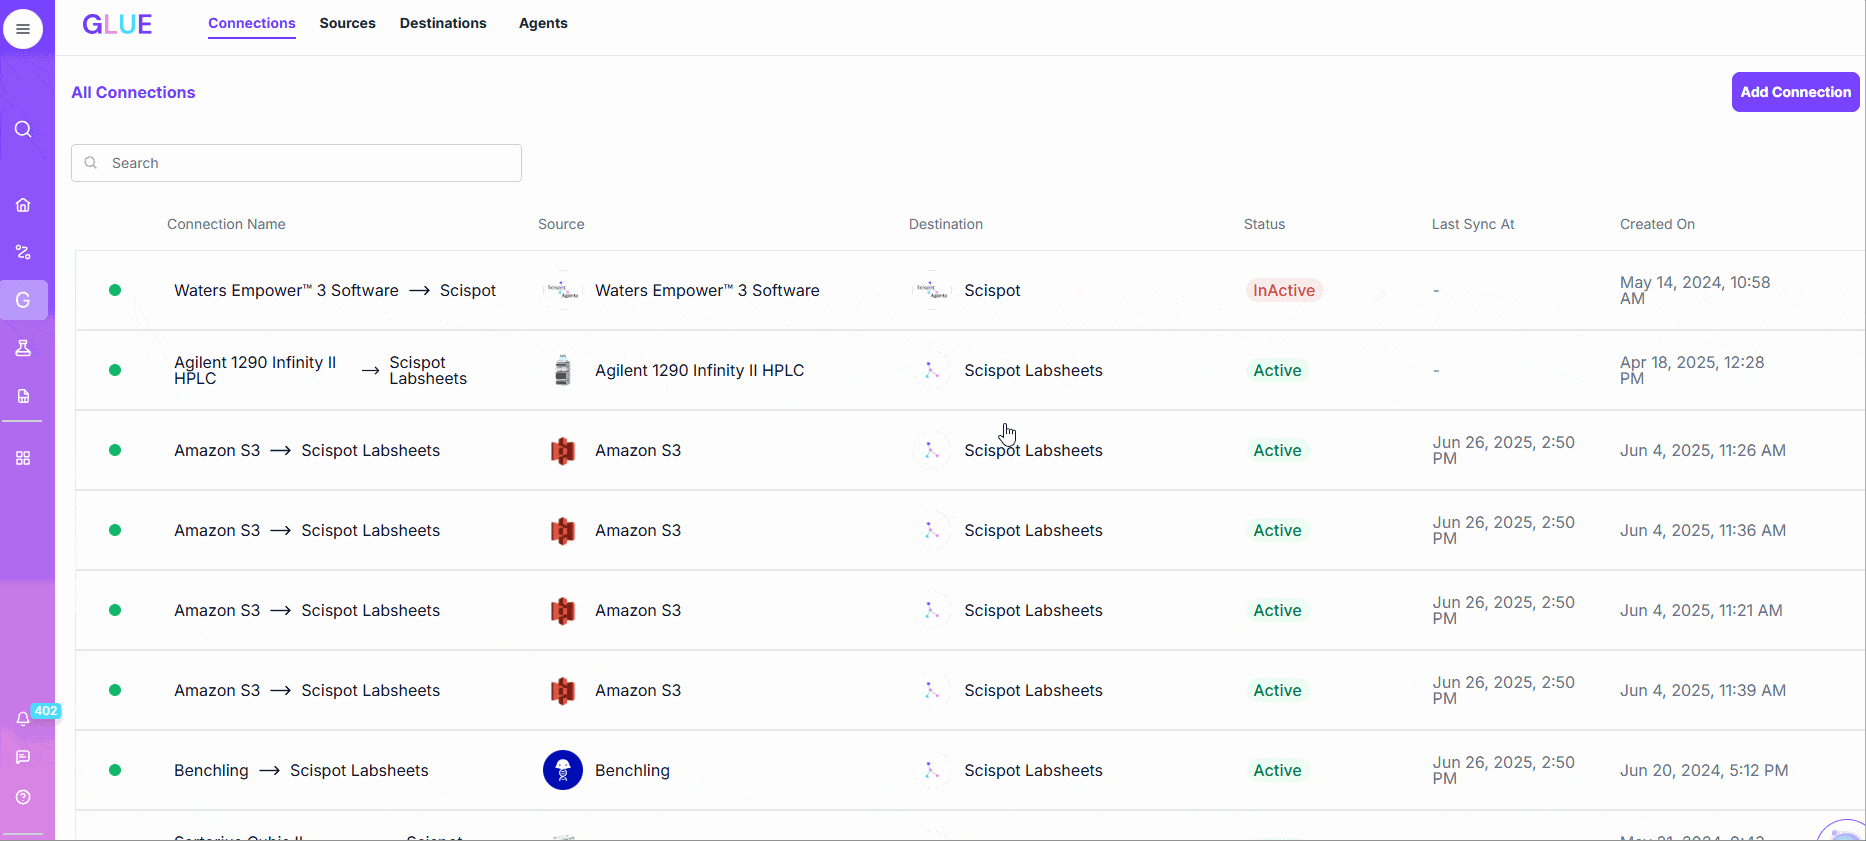Viewport: 1866px width, 841px height.
Task: Open 'Waters Empower™ 3 Software → Scispot' connection
Action: coord(335,290)
